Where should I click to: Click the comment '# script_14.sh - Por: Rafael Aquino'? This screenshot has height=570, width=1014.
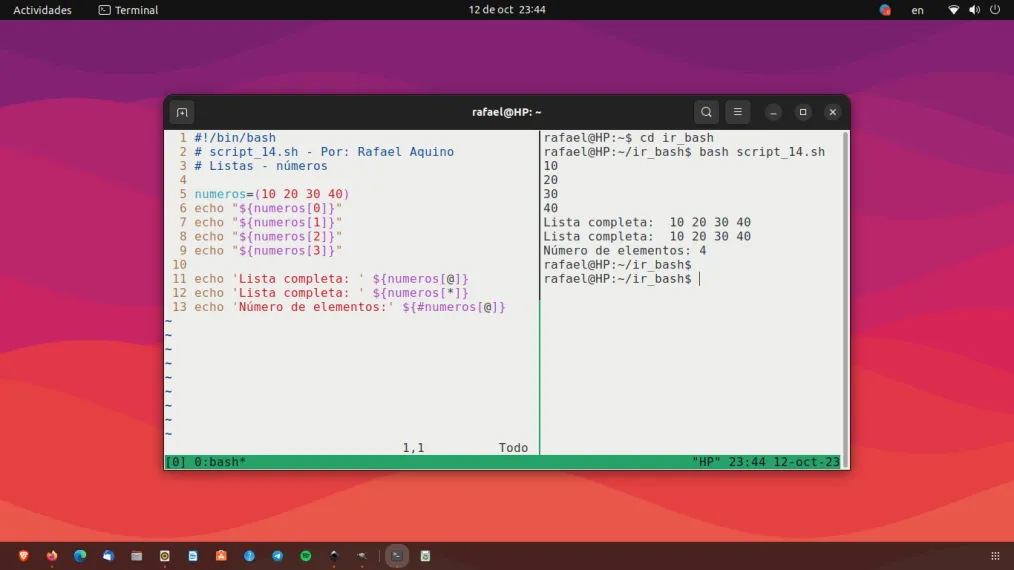click(x=324, y=152)
